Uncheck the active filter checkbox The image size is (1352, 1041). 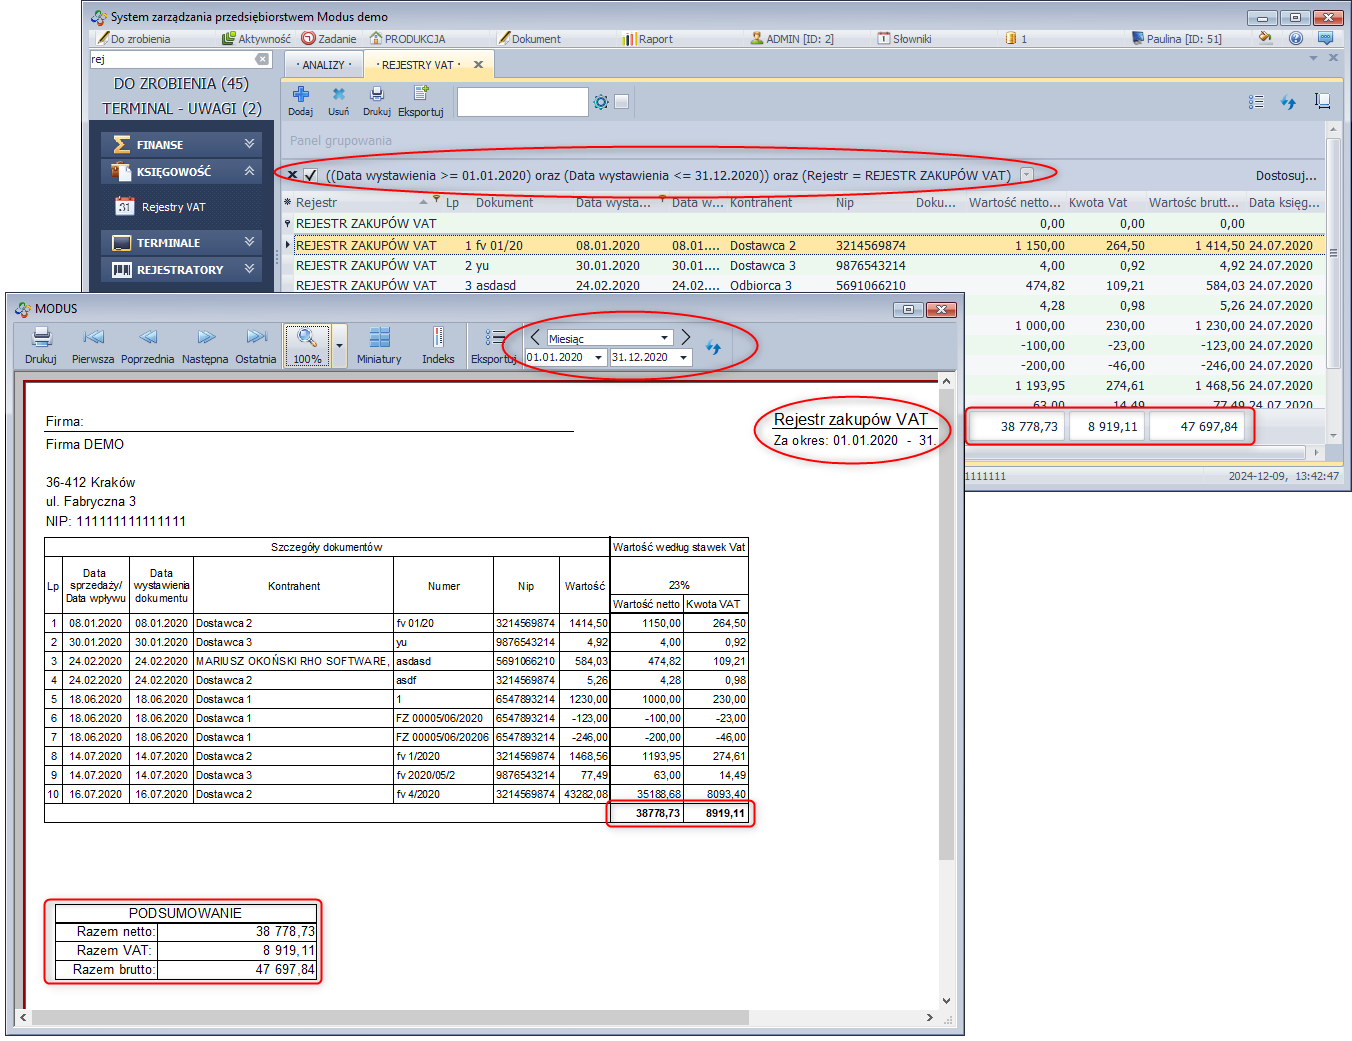[x=311, y=175]
